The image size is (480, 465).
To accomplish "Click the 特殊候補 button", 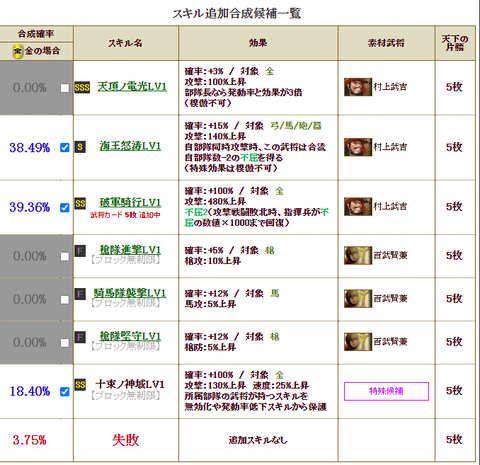I will [386, 391].
